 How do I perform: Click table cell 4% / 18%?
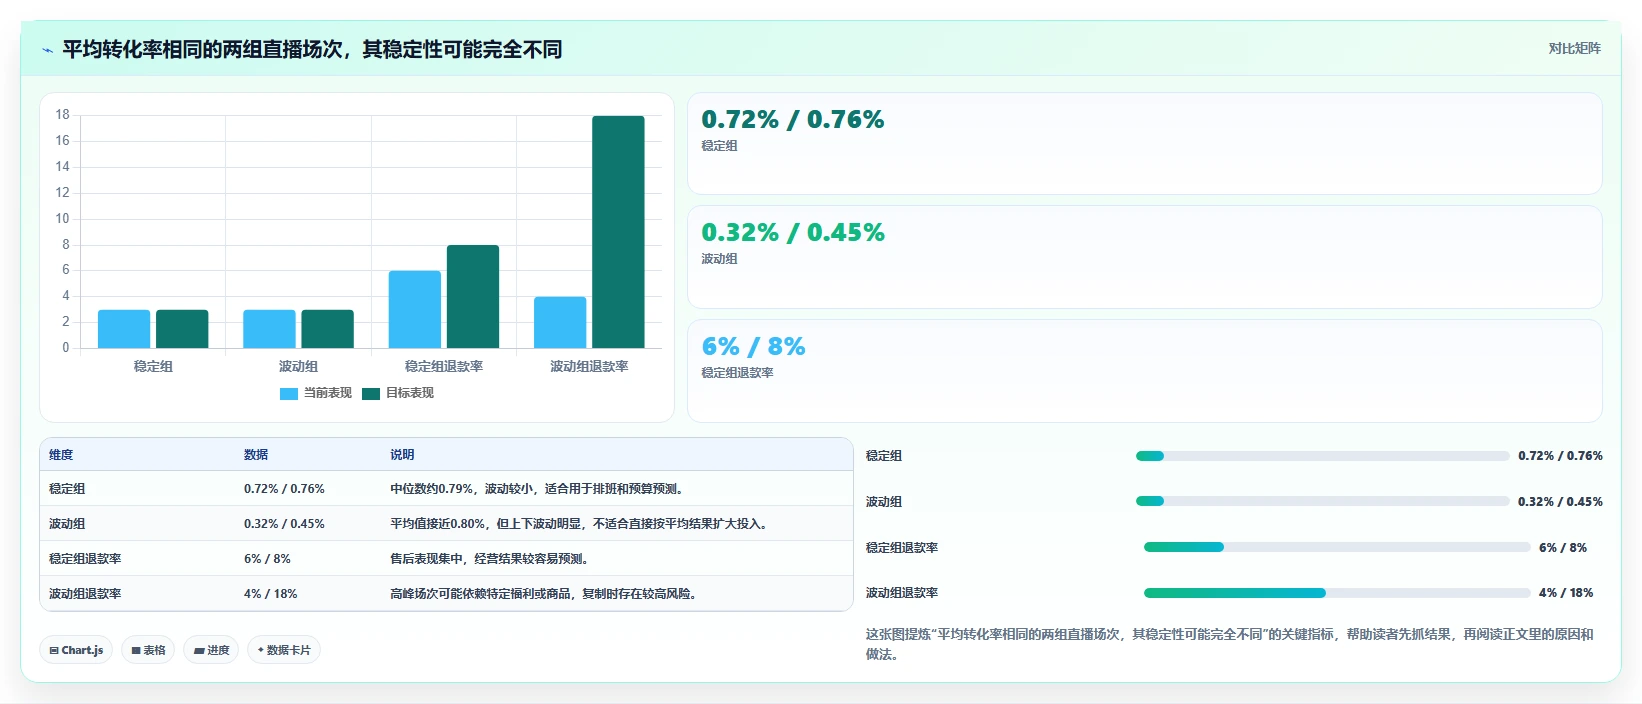[x=270, y=594]
